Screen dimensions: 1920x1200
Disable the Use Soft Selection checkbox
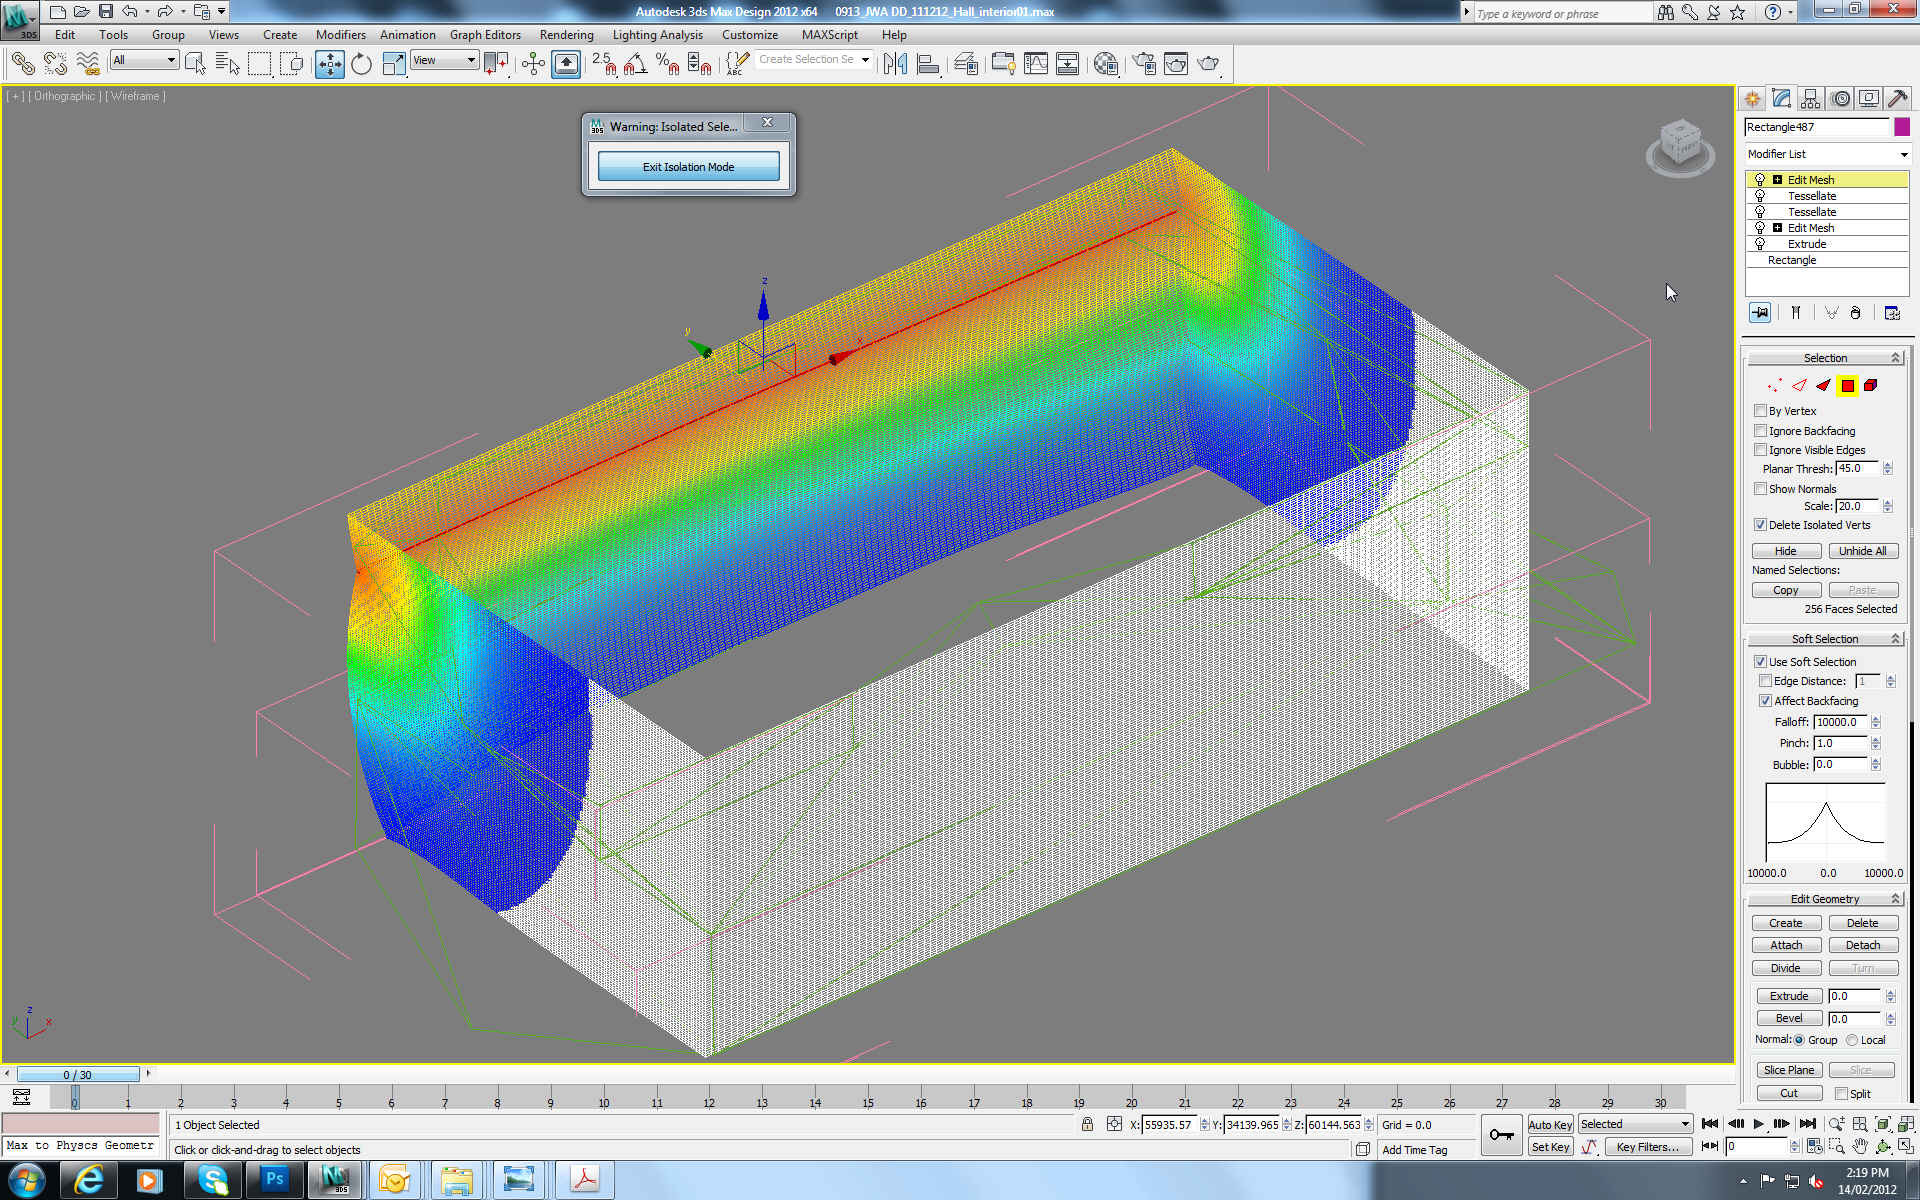pyautogui.click(x=1760, y=662)
